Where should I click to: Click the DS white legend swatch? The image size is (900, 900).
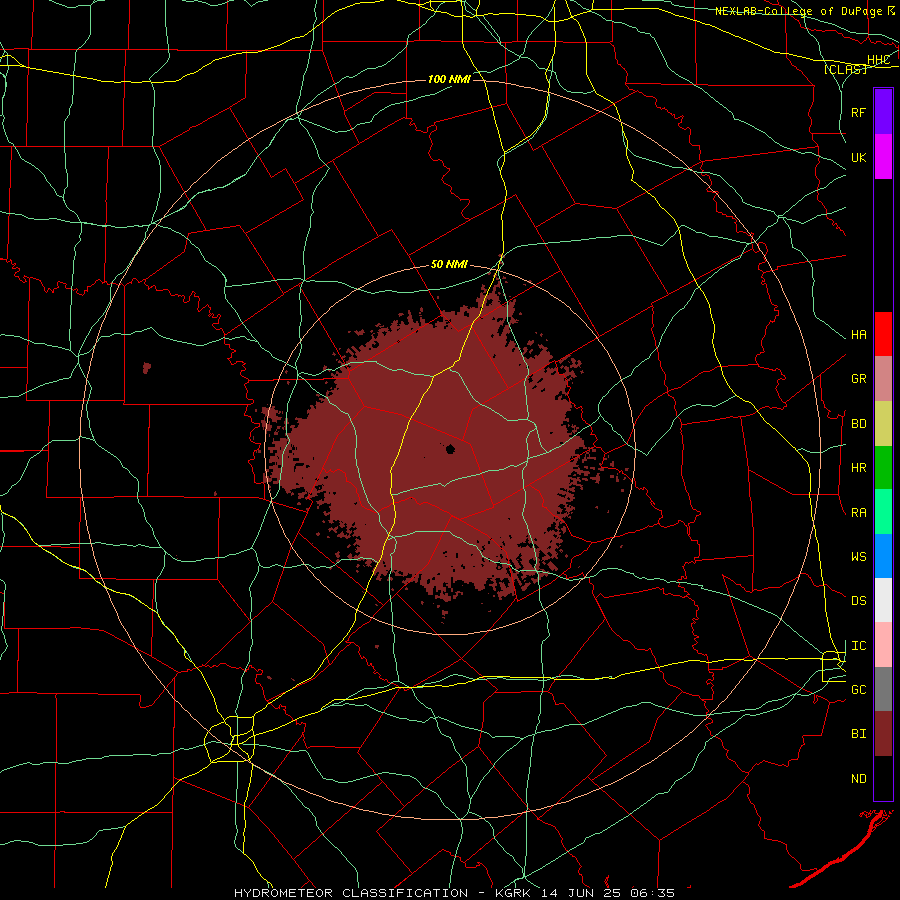pyautogui.click(x=883, y=600)
